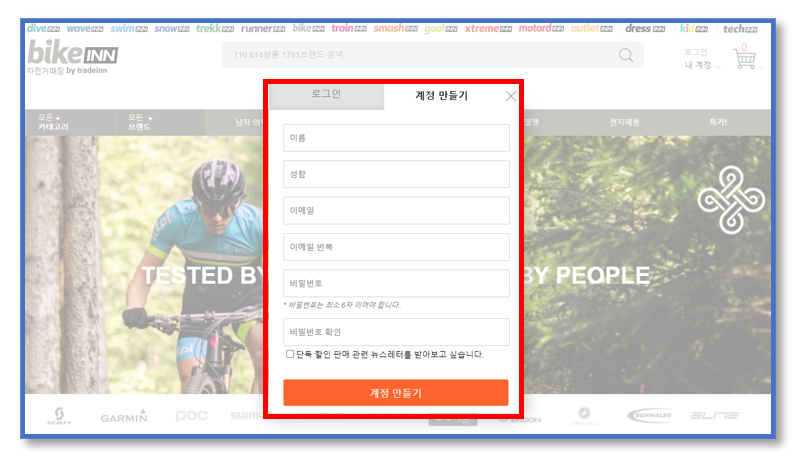809x463 pixels.
Task: Go to runner store link
Action: point(263,28)
